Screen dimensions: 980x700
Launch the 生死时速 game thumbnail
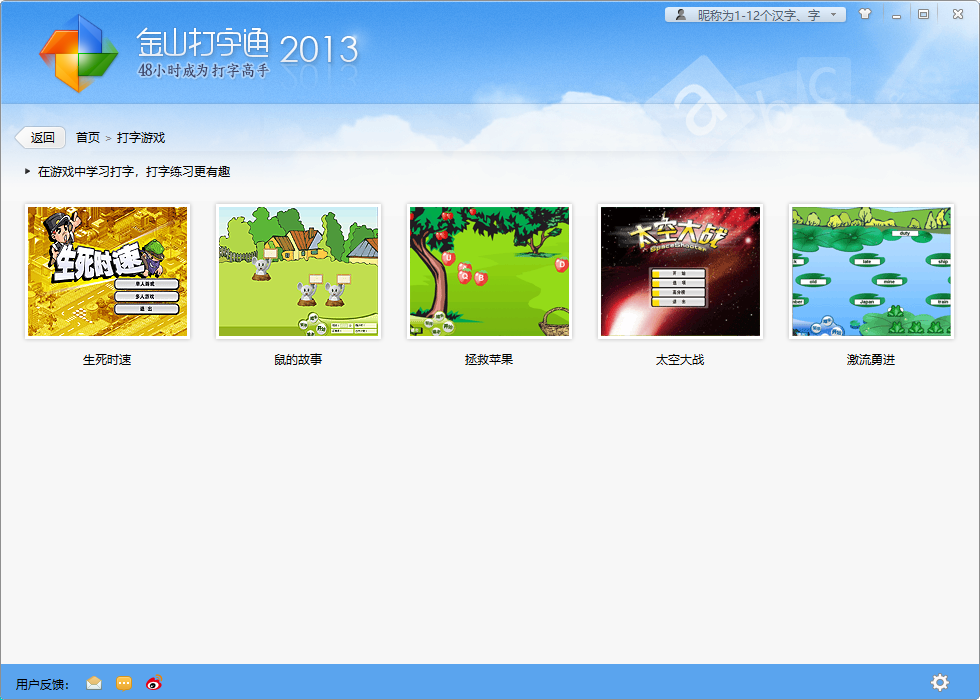[107, 271]
